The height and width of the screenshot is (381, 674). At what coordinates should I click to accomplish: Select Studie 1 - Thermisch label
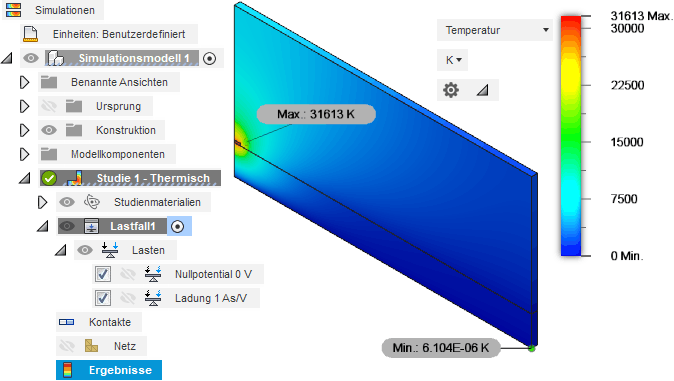pyautogui.click(x=153, y=178)
